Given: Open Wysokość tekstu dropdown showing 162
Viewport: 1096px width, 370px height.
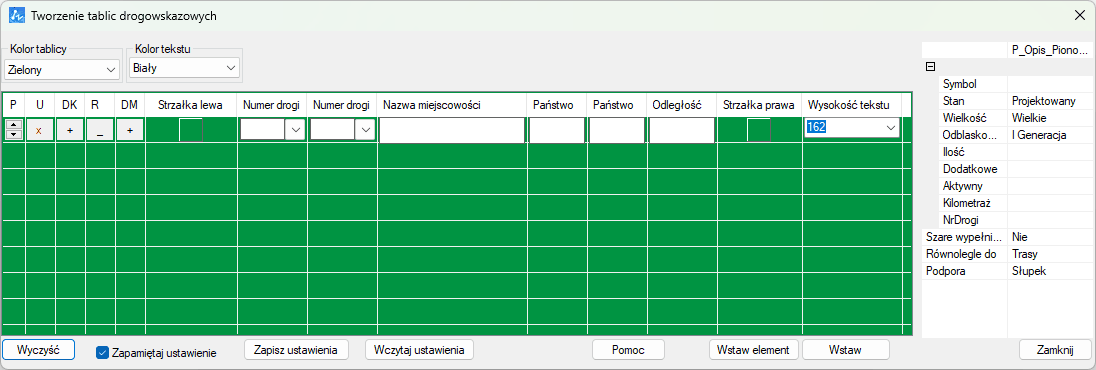Looking at the screenshot, I should point(852,127).
